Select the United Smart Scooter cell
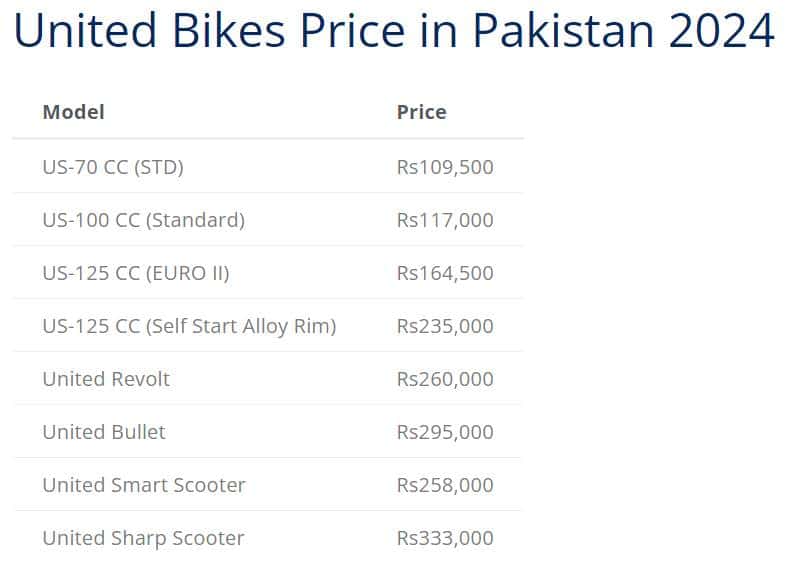The image size is (807, 569). click(x=144, y=485)
